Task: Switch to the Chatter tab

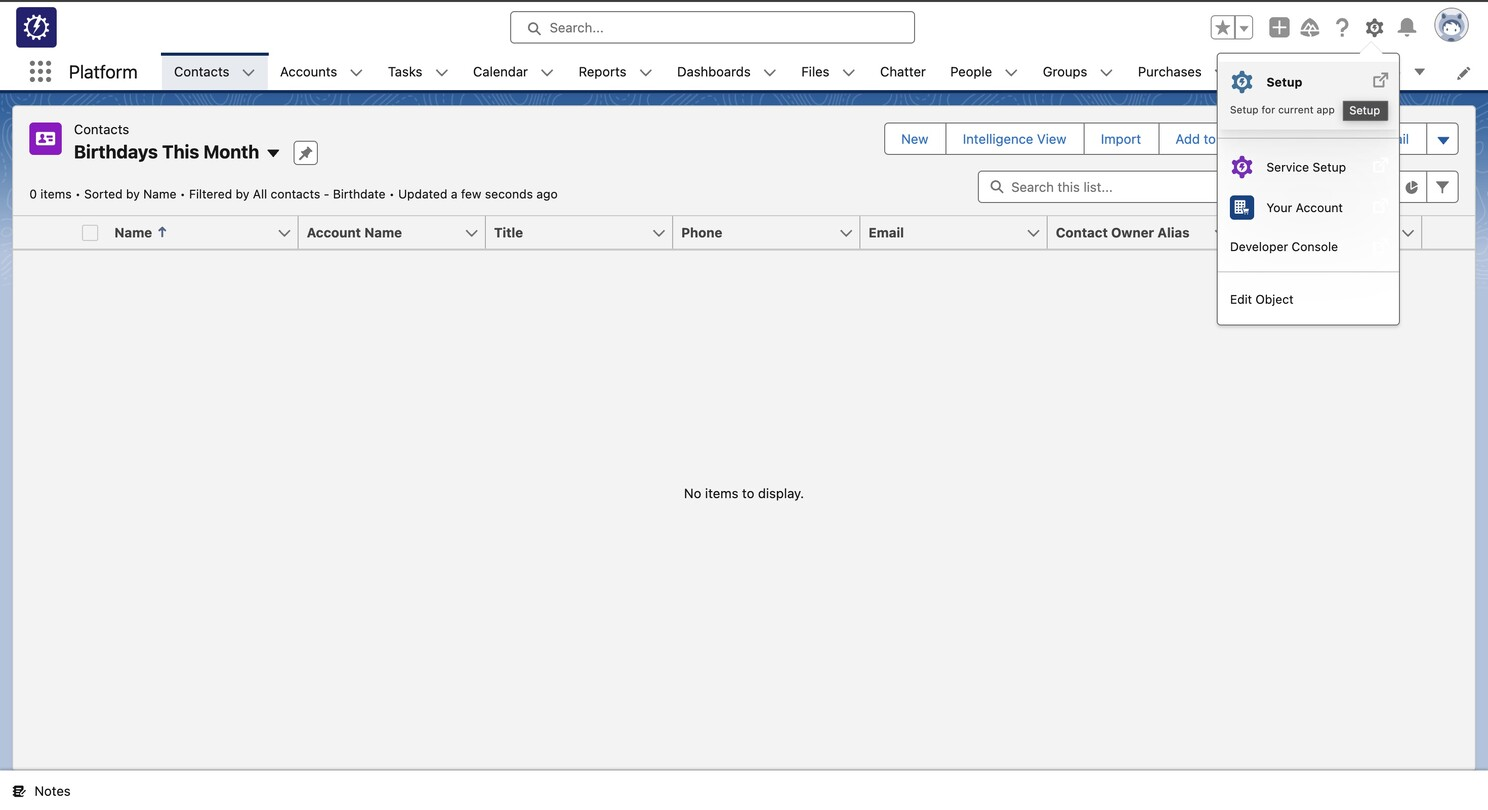Action: pos(902,72)
